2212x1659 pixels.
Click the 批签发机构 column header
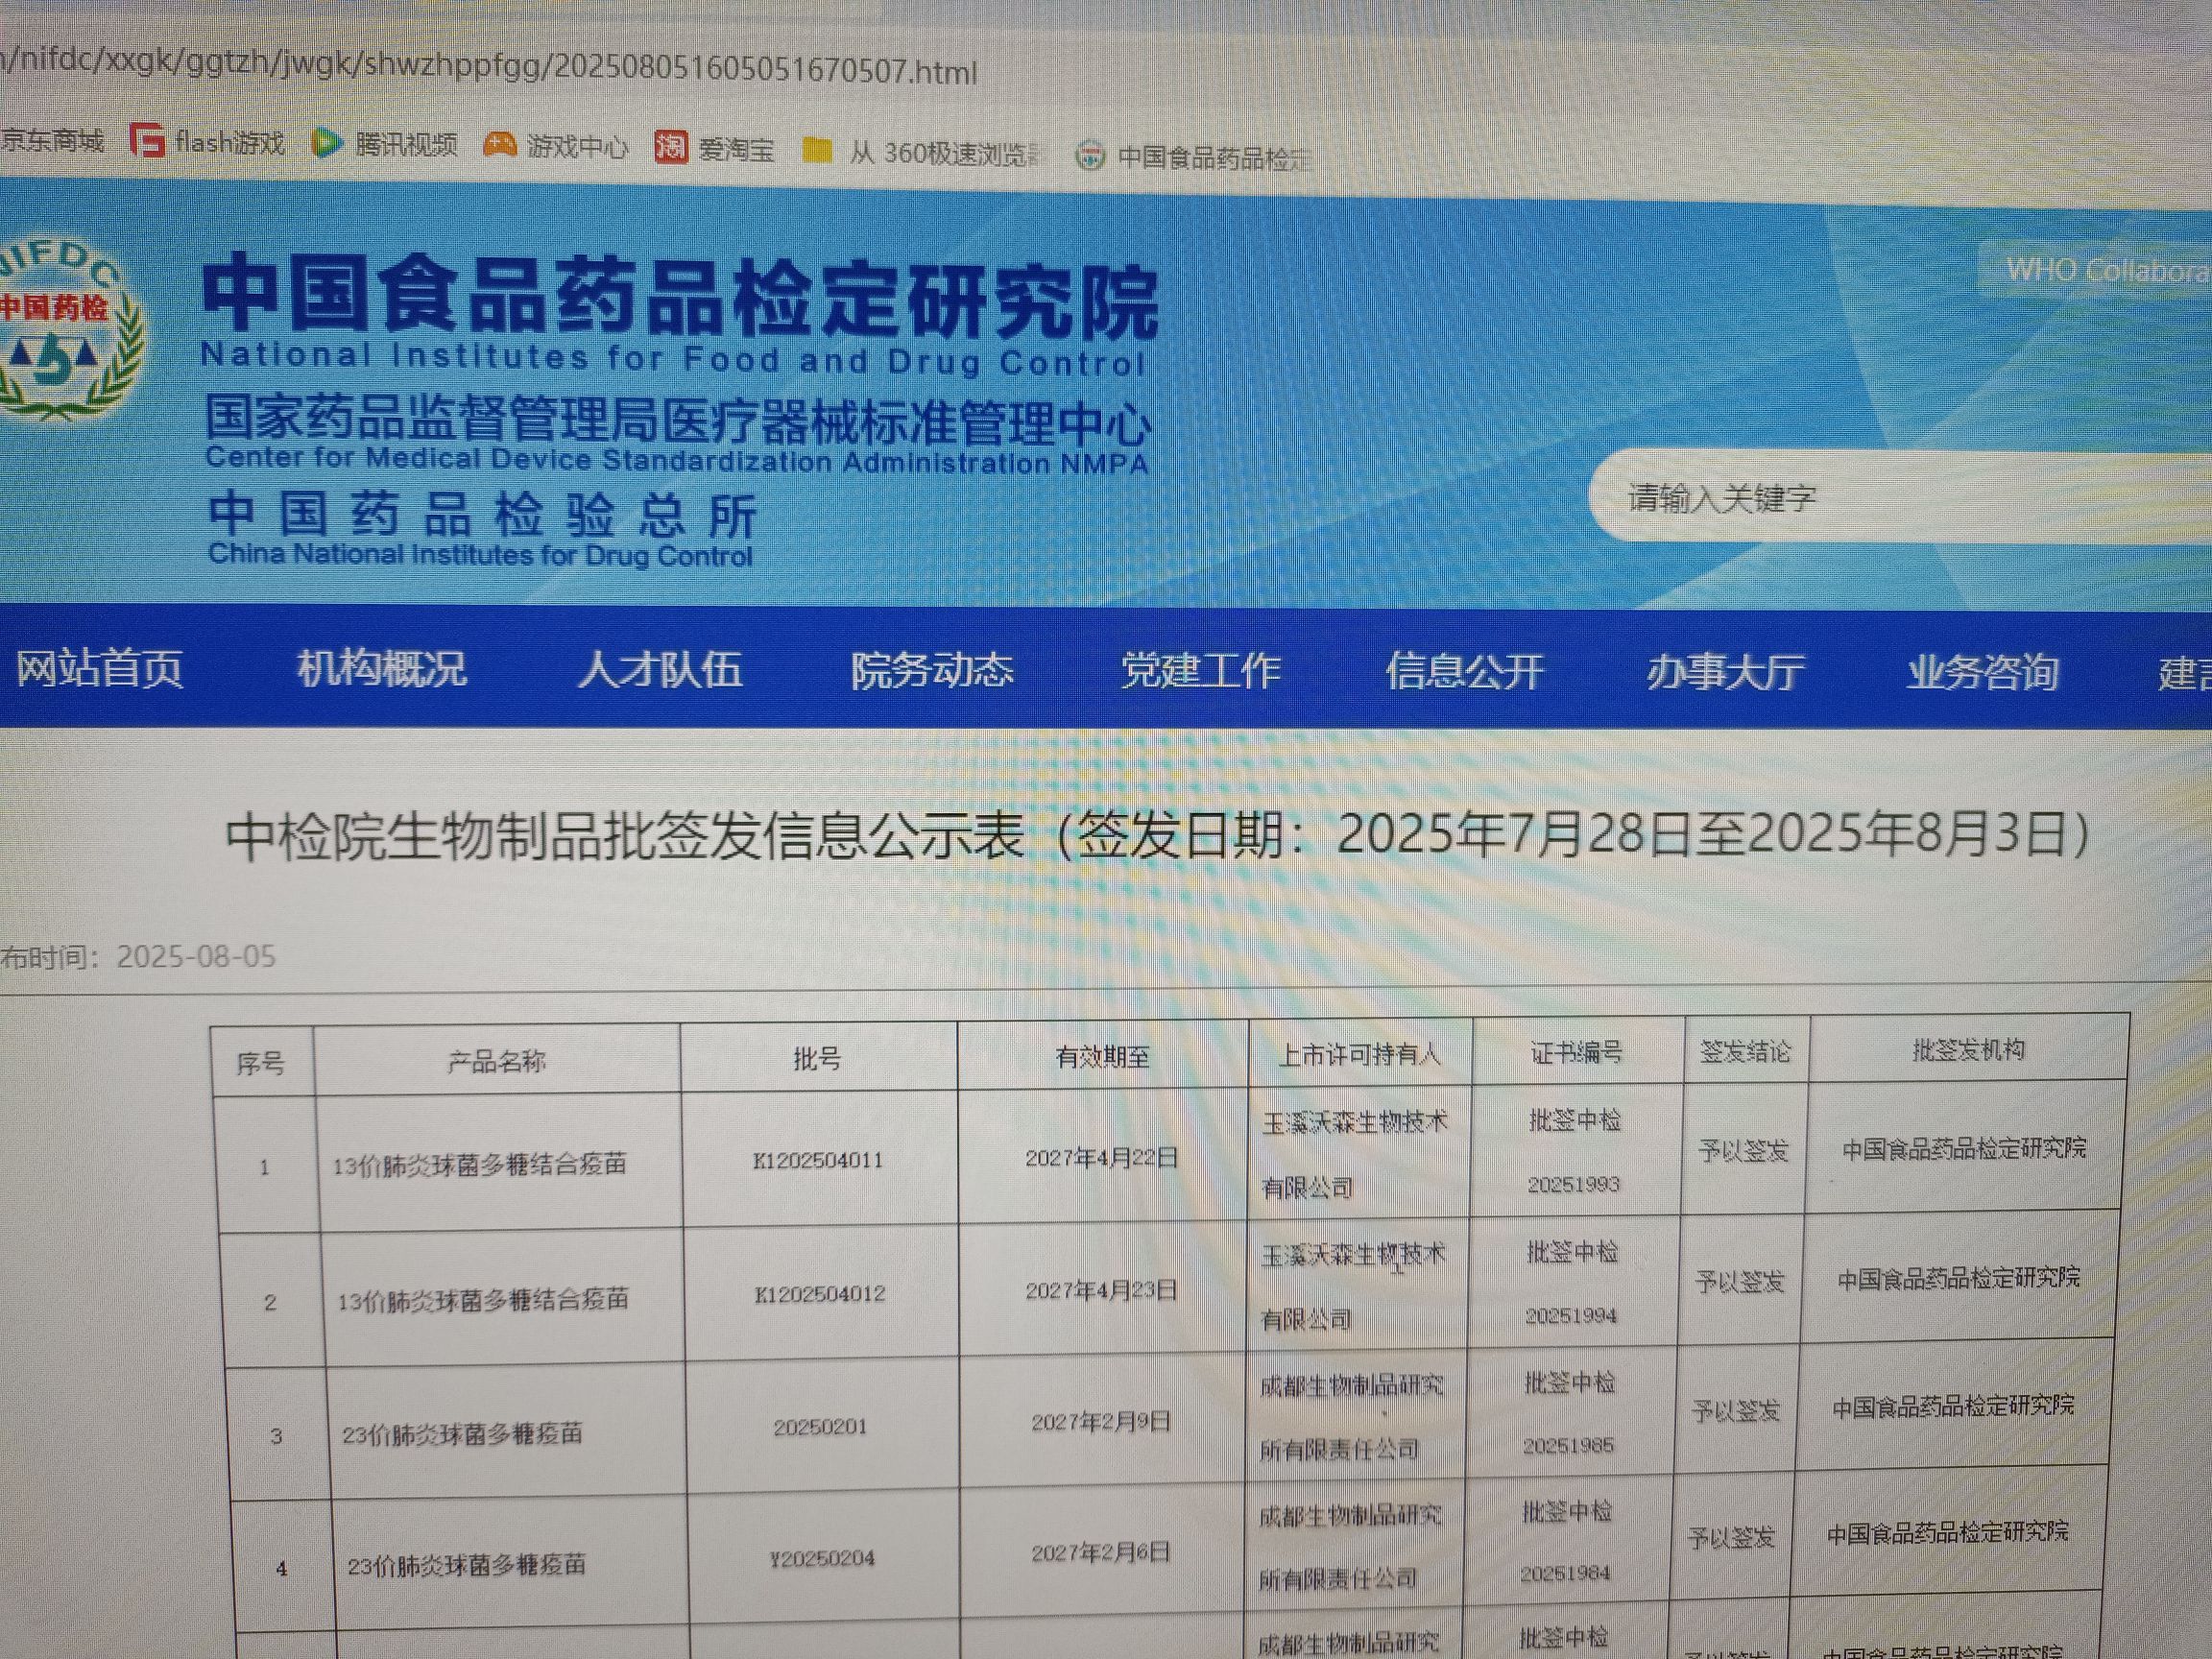click(1969, 1049)
